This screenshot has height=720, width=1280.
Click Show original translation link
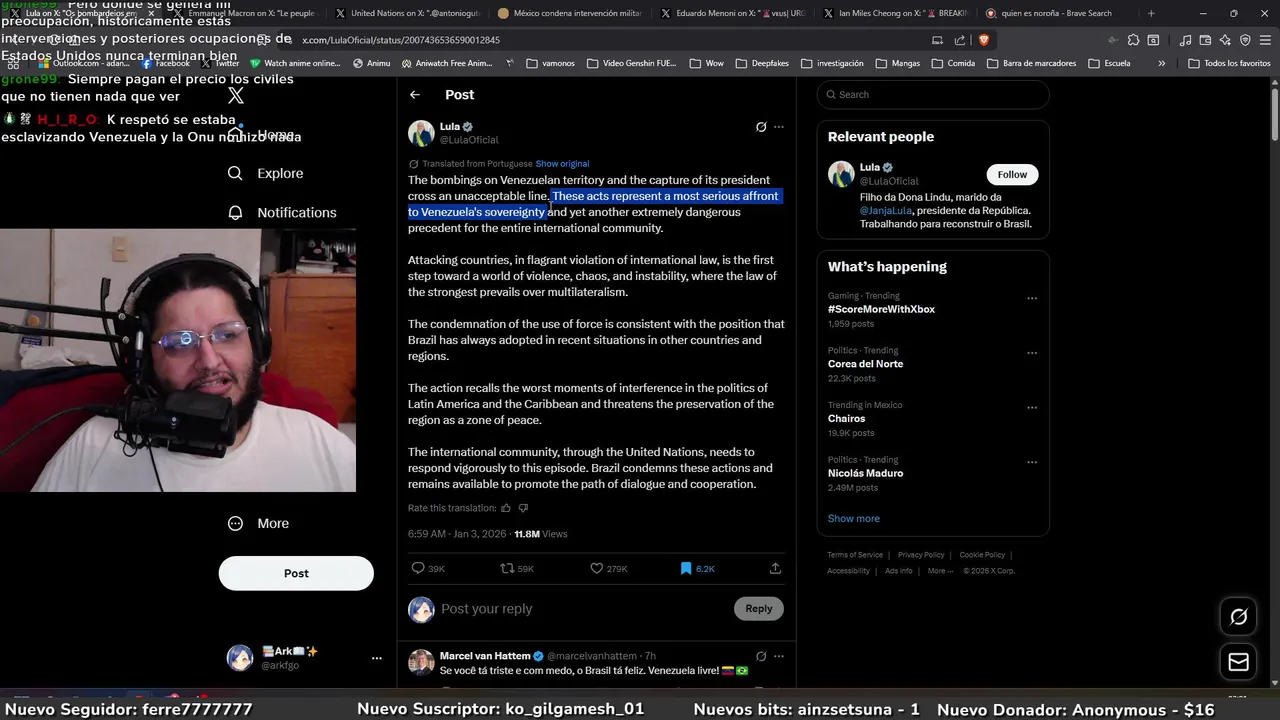pyautogui.click(x=562, y=164)
